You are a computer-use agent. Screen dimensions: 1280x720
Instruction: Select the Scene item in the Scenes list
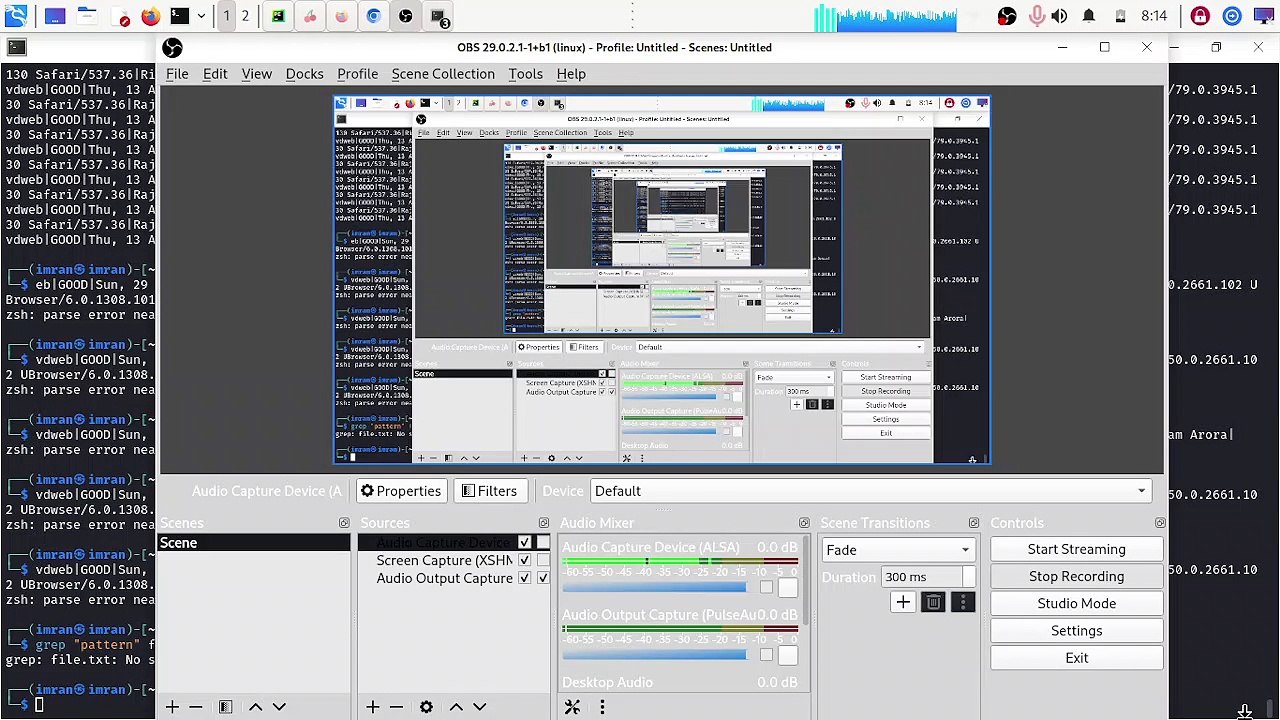point(254,543)
